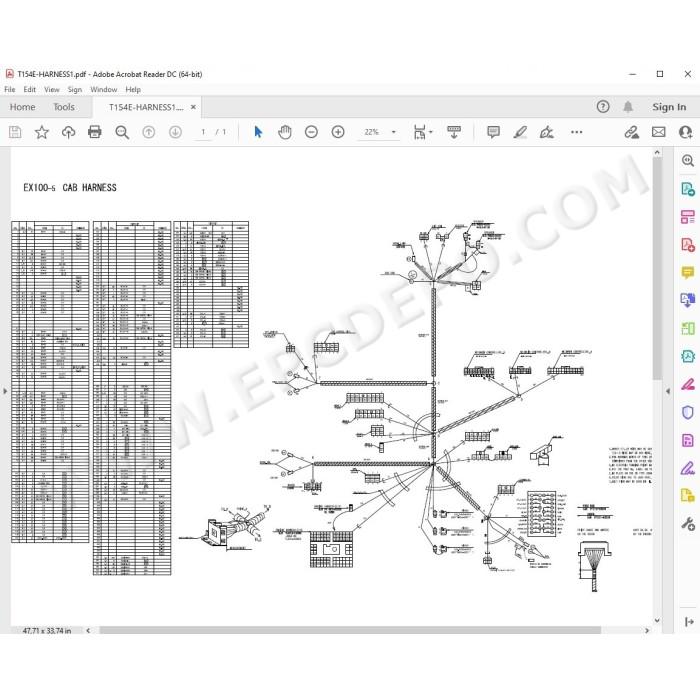The image size is (700, 700).
Task: Share a link to the file icon
Action: tap(631, 132)
